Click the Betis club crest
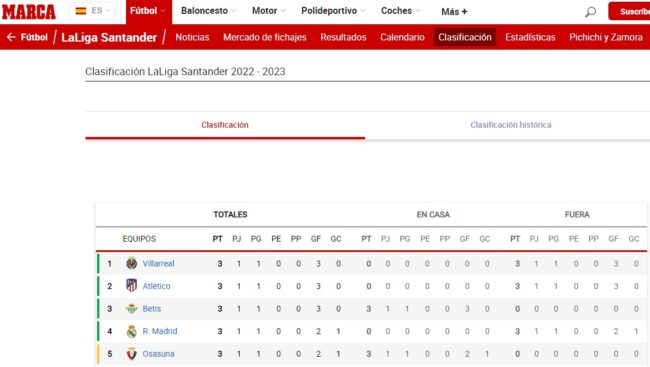This screenshot has height=367, width=650. 131,309
